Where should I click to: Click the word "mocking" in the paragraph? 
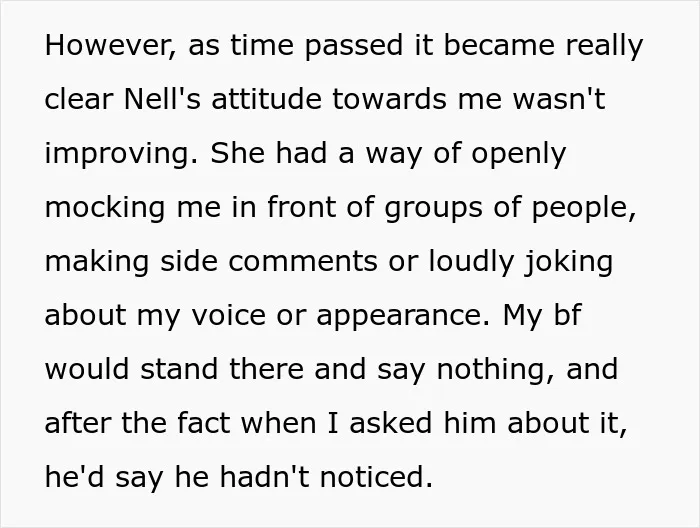click(x=105, y=208)
